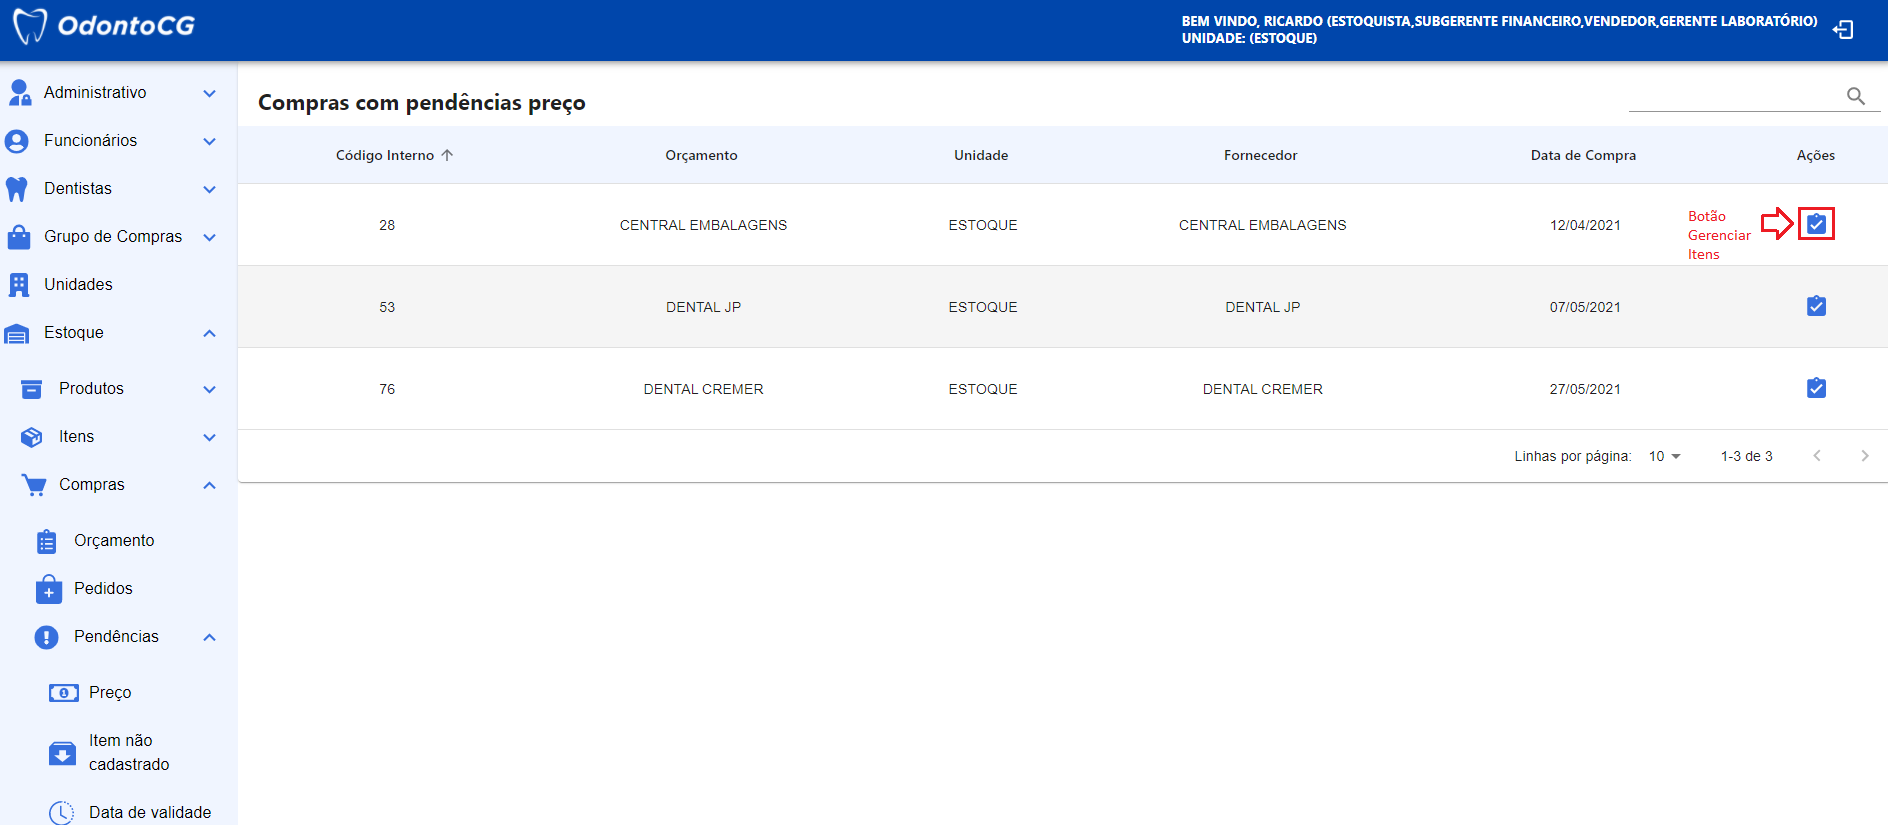Click the search magnifier icon
This screenshot has height=825, width=1888.
point(1856,96)
